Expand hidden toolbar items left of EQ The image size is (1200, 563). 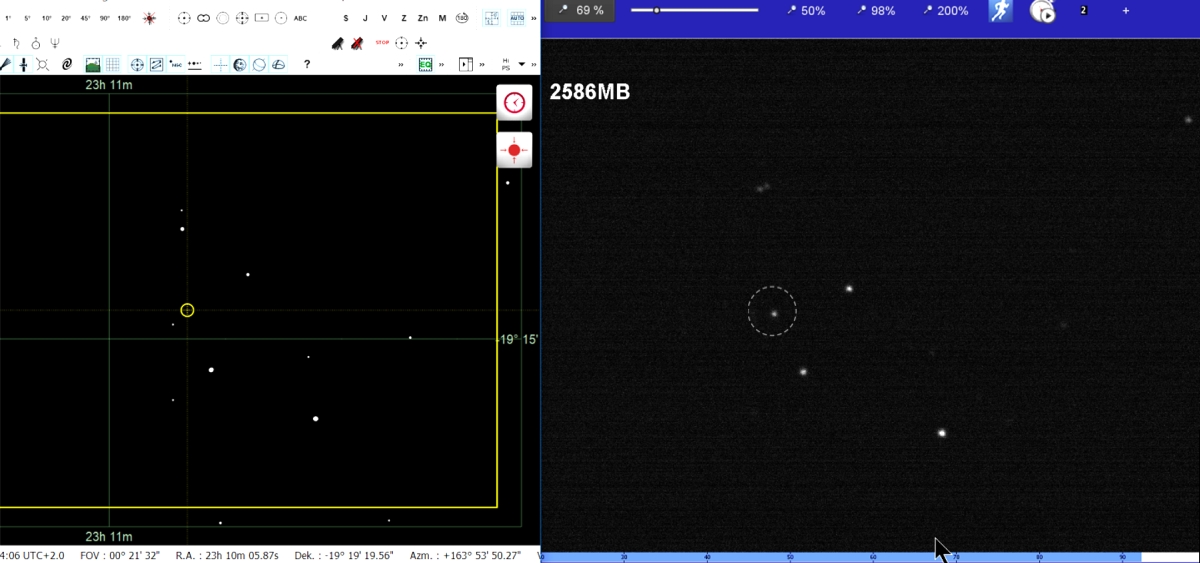(401, 65)
